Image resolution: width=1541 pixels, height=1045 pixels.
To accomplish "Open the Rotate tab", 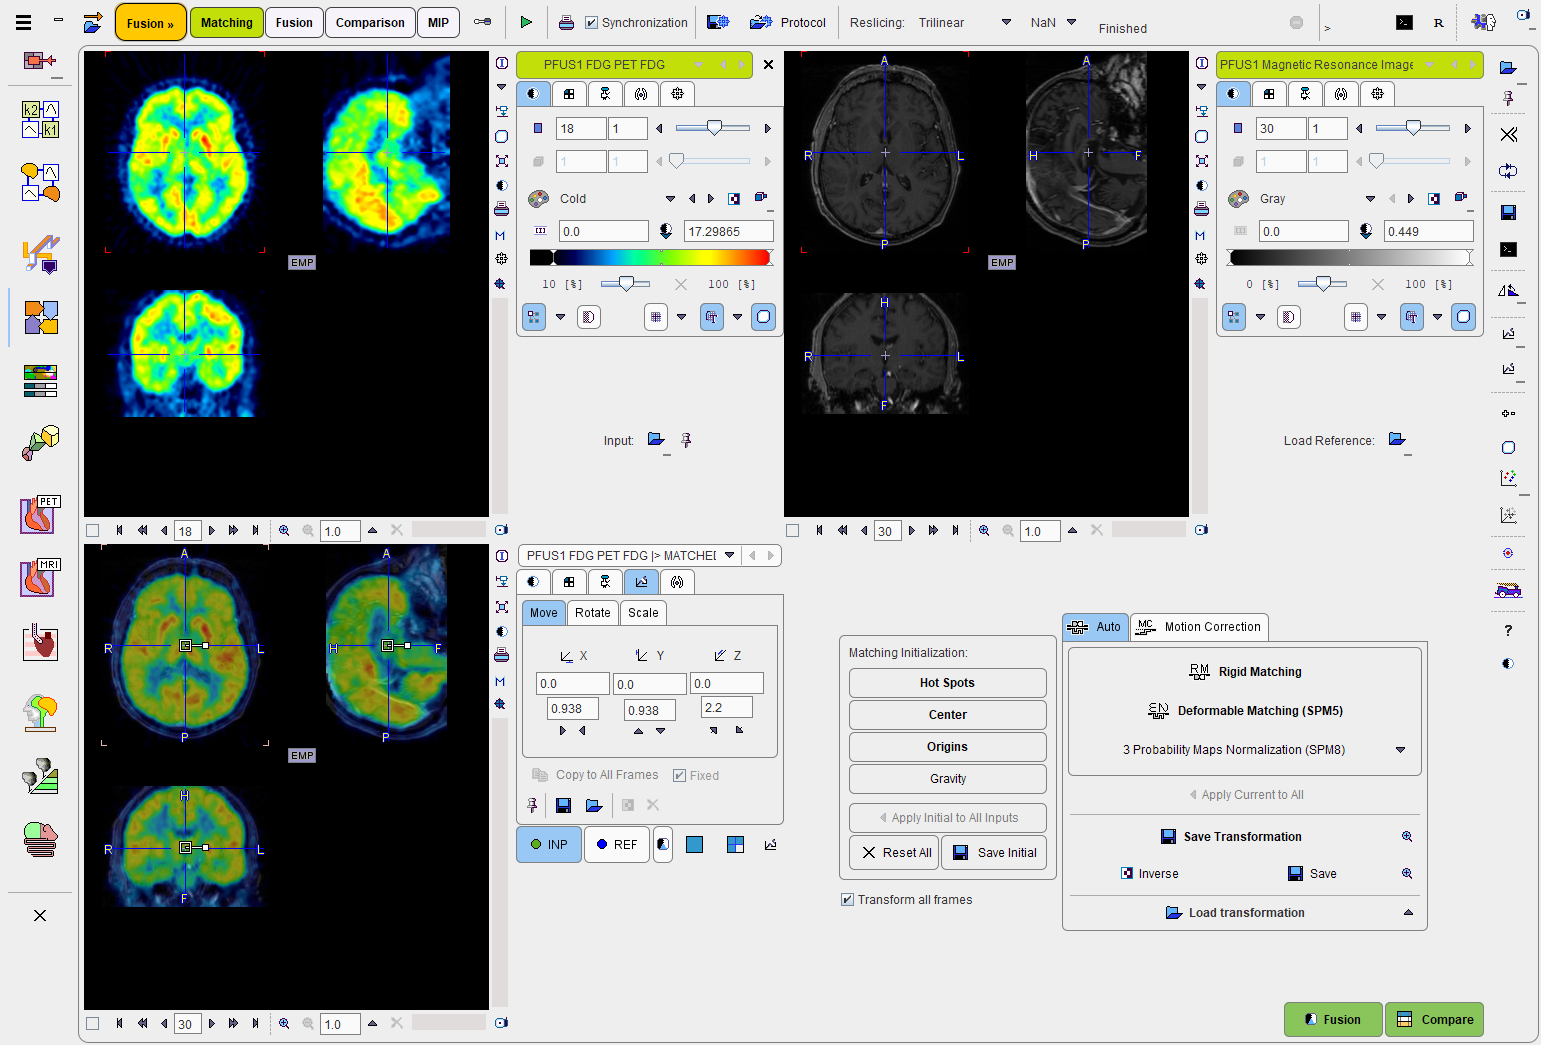I will click(x=592, y=613).
